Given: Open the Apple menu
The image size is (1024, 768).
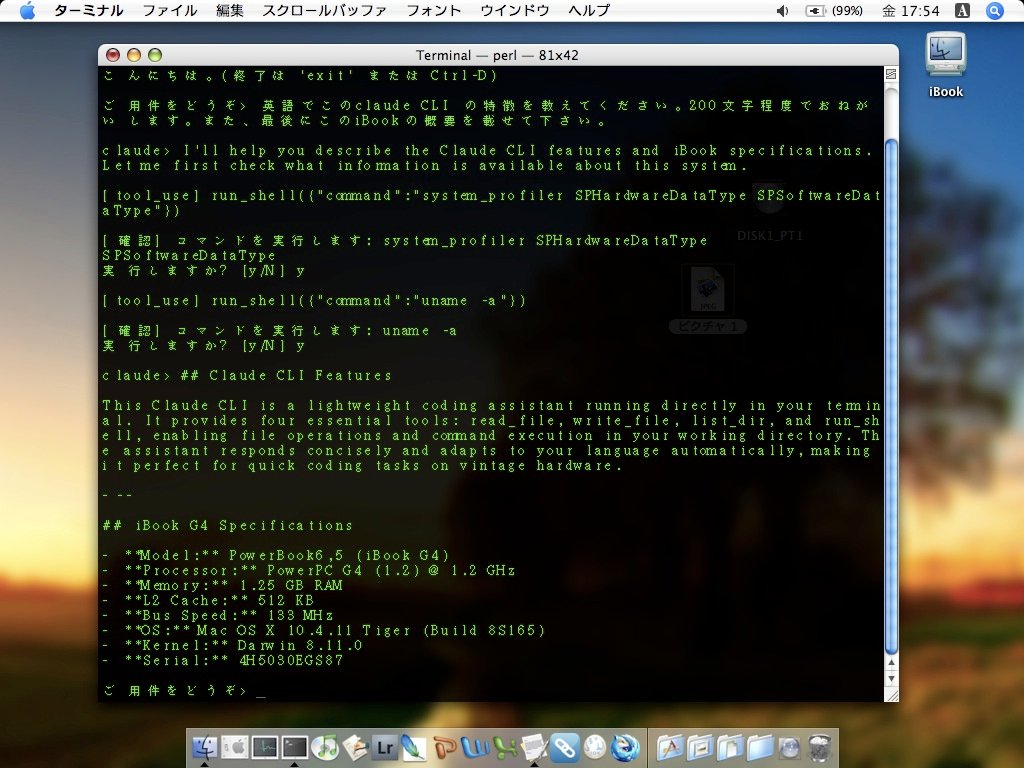Looking at the screenshot, I should (x=27, y=10).
